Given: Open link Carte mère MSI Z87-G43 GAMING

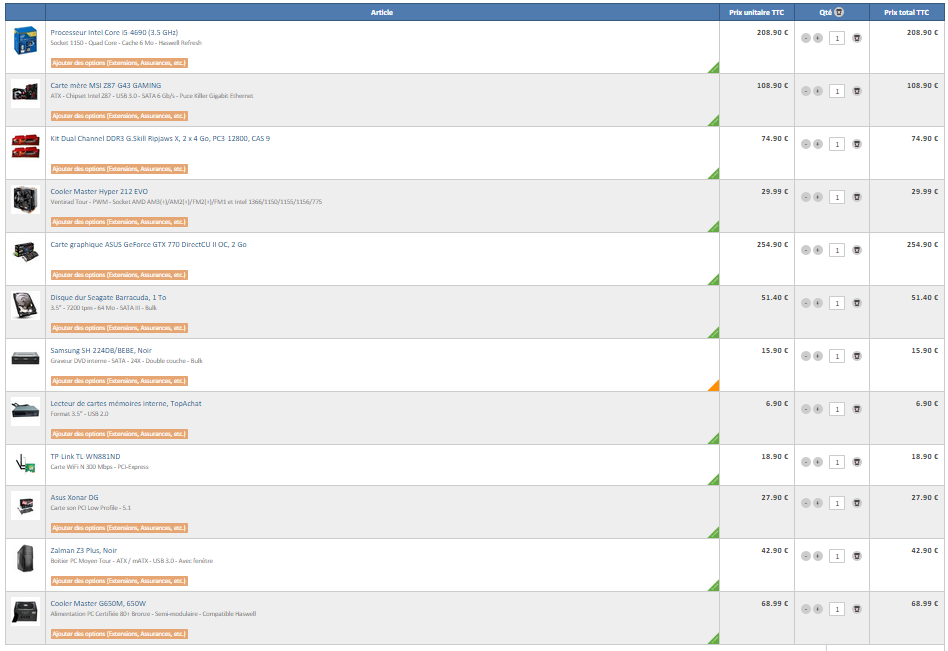Looking at the screenshot, I should [106, 86].
